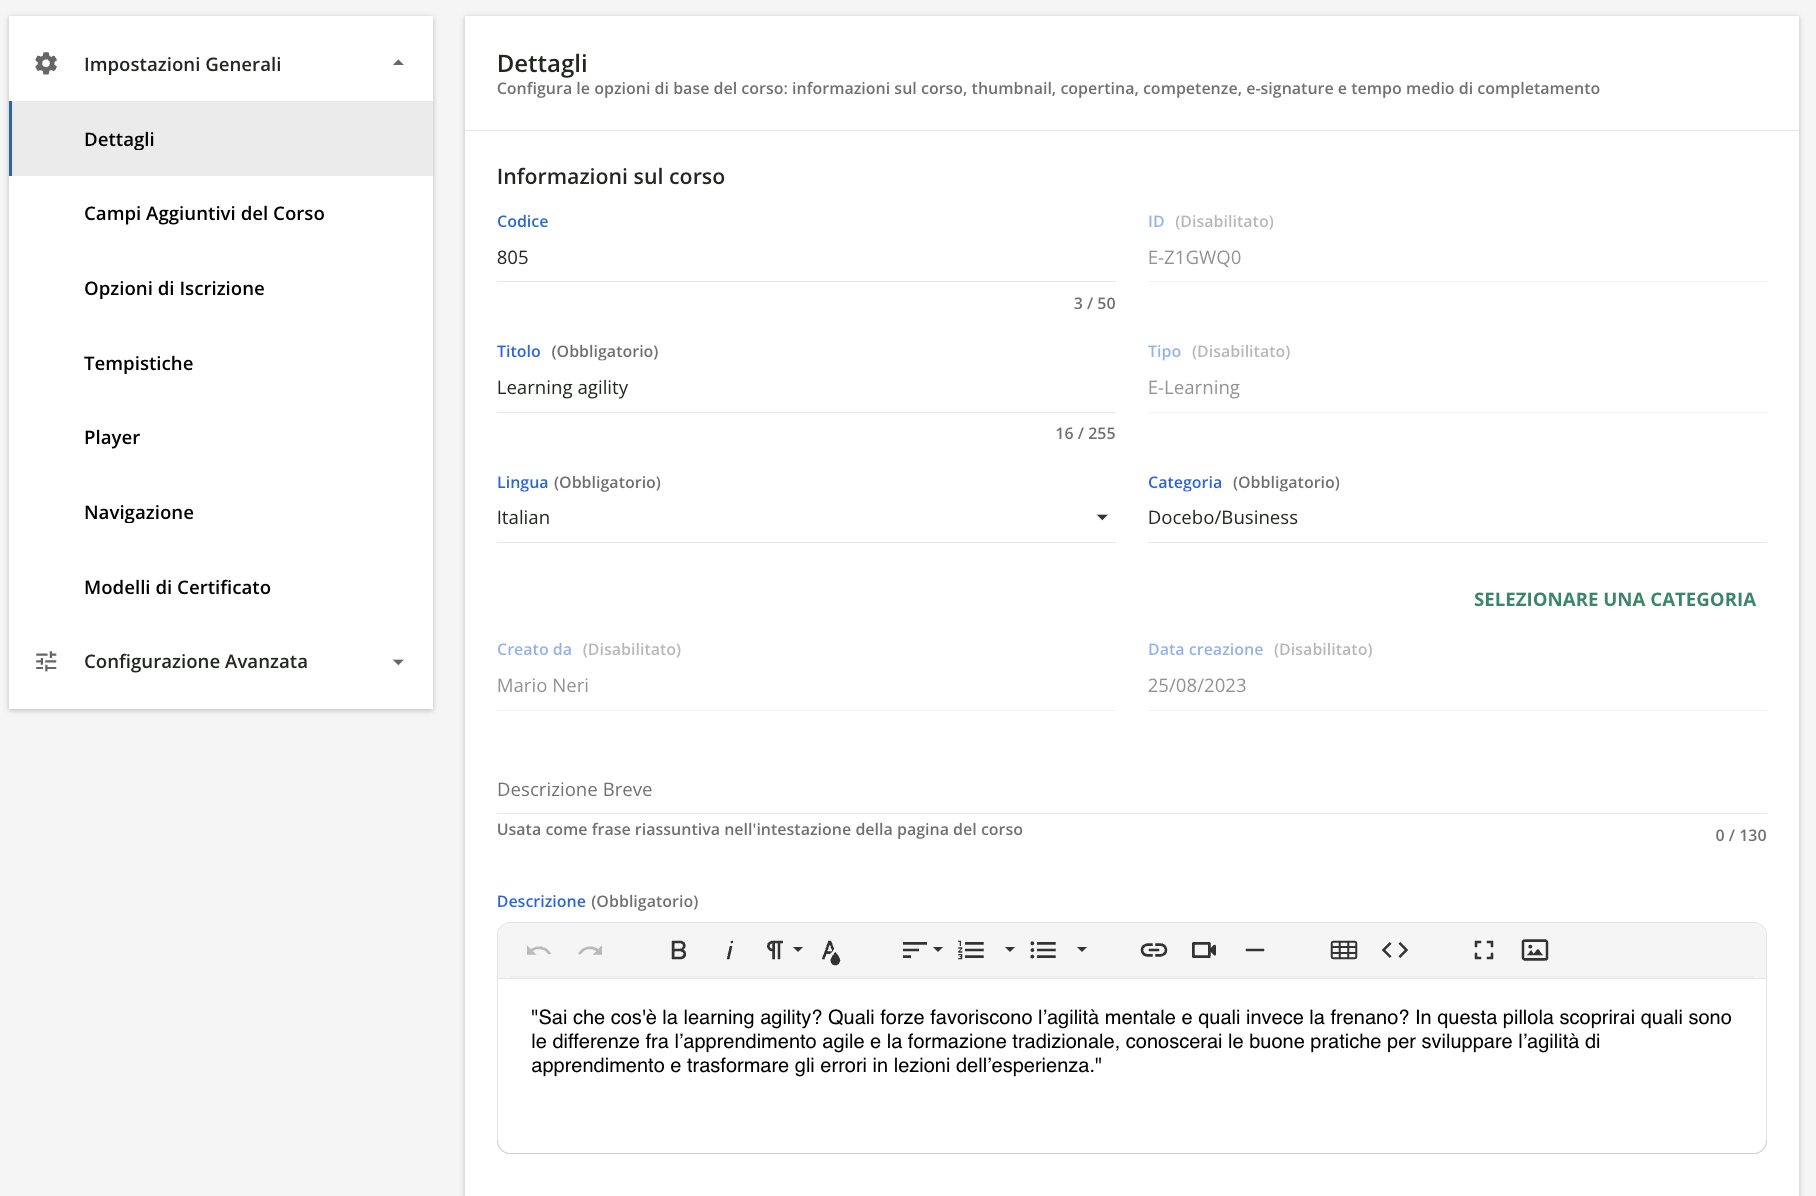Click the 0 / 130 character counter
The width and height of the screenshot is (1816, 1196).
coord(1741,835)
